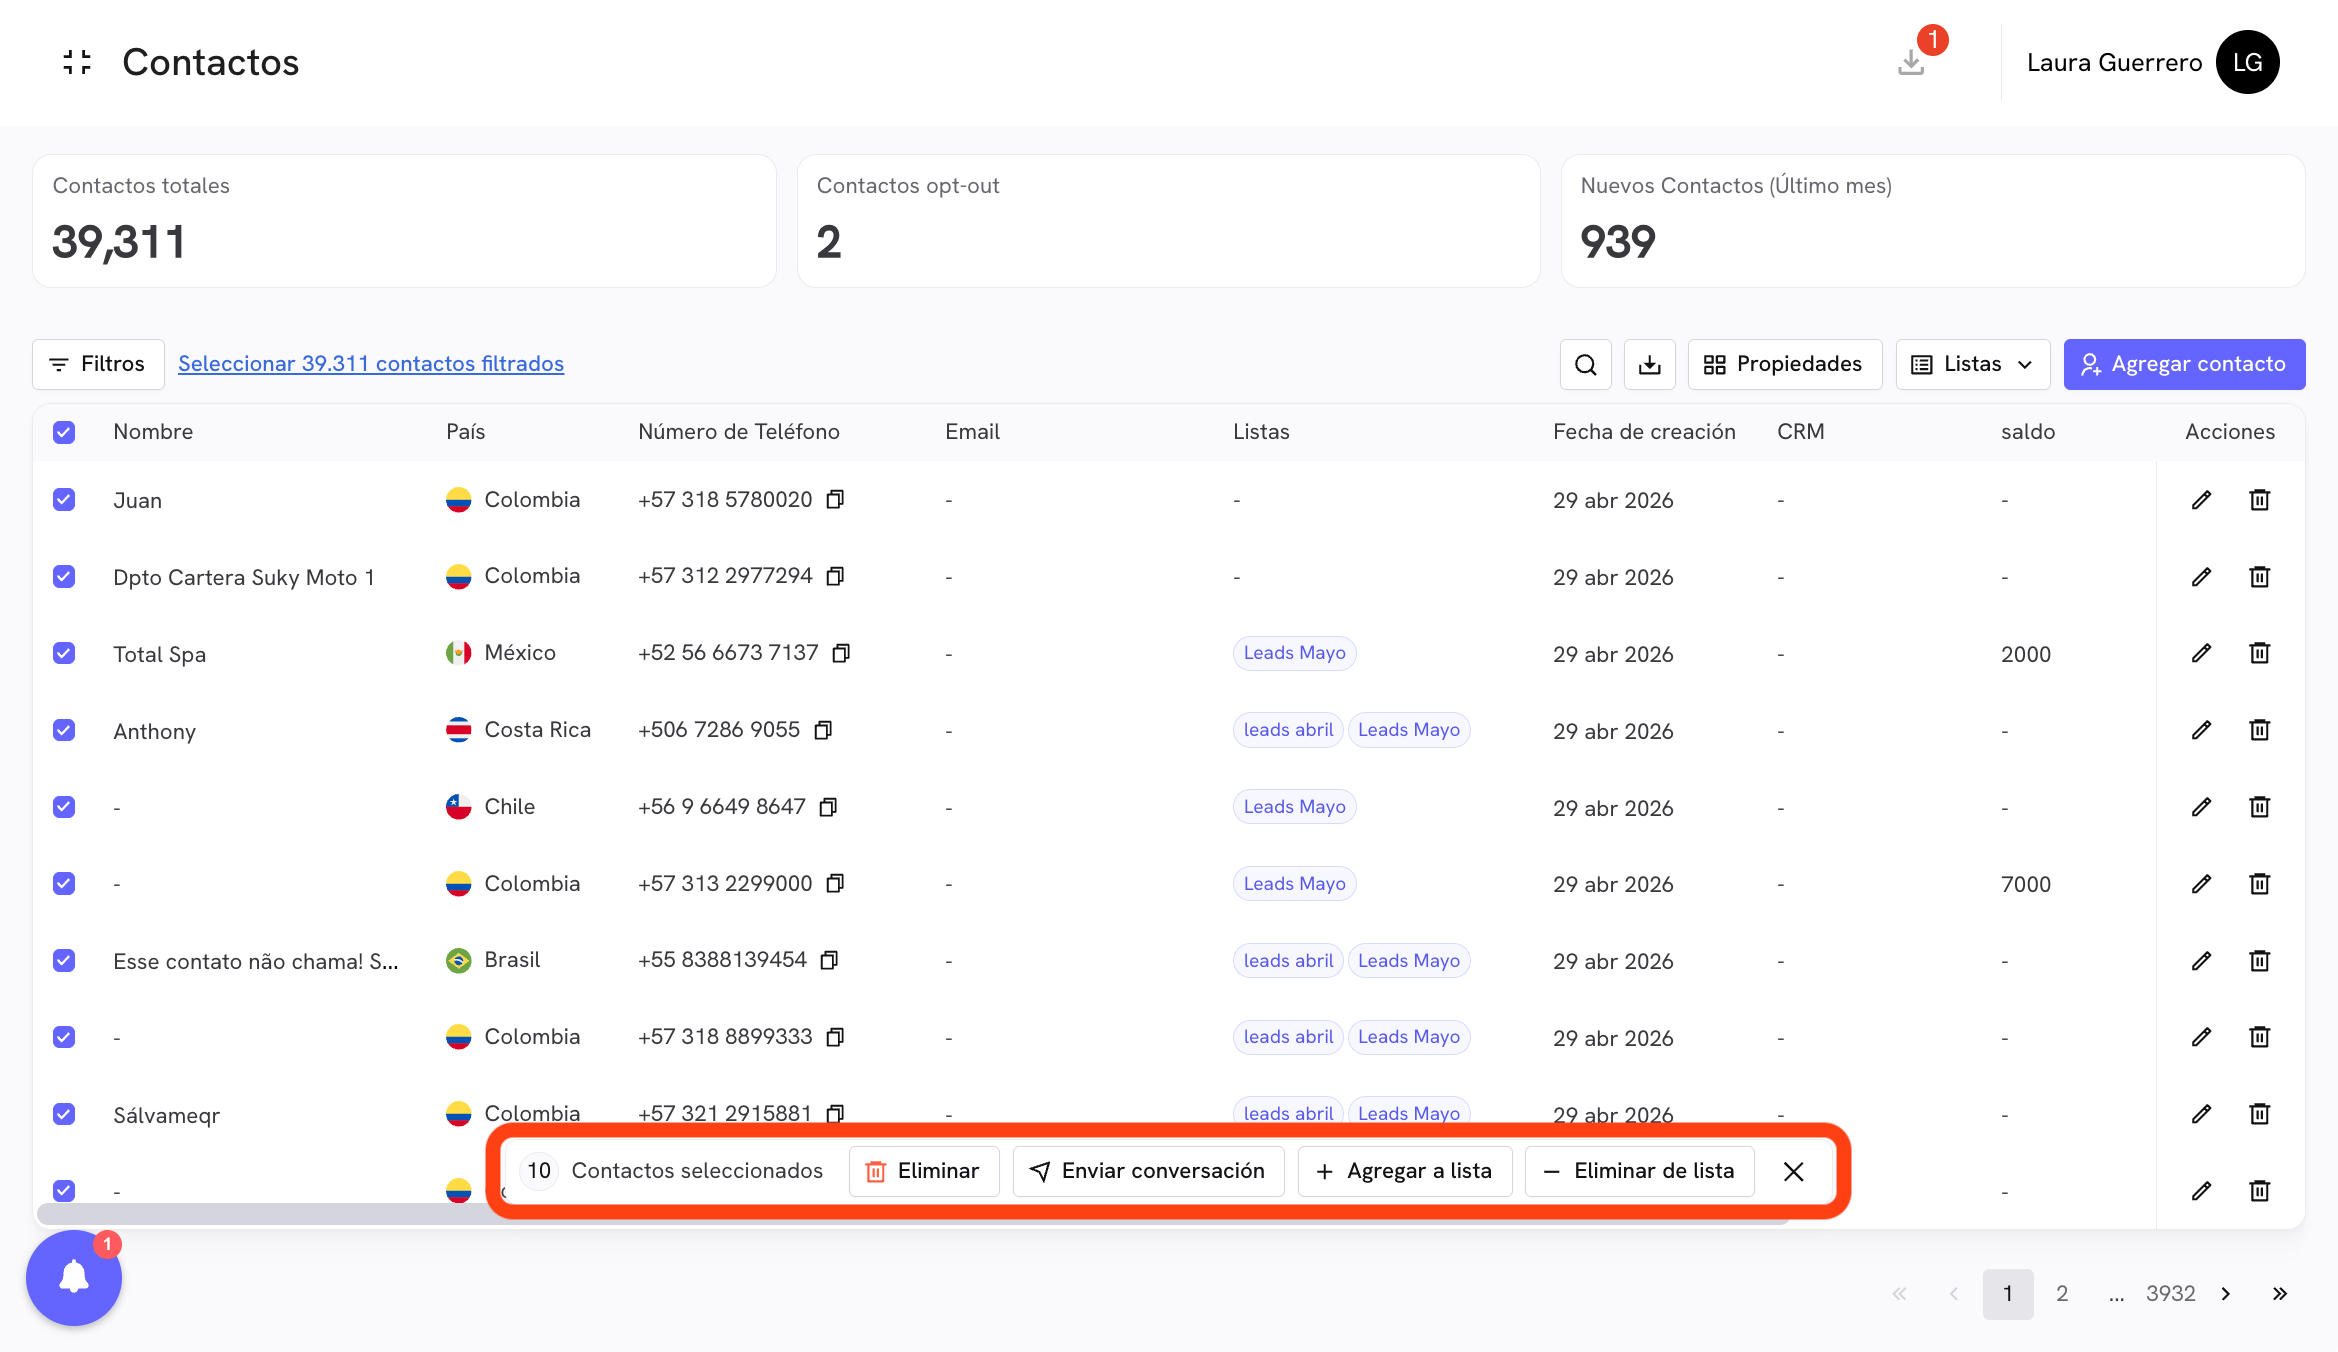Screen dimensions: 2338x1352
Task: Uncheck the select-all header checkbox
Action: click(x=64, y=432)
